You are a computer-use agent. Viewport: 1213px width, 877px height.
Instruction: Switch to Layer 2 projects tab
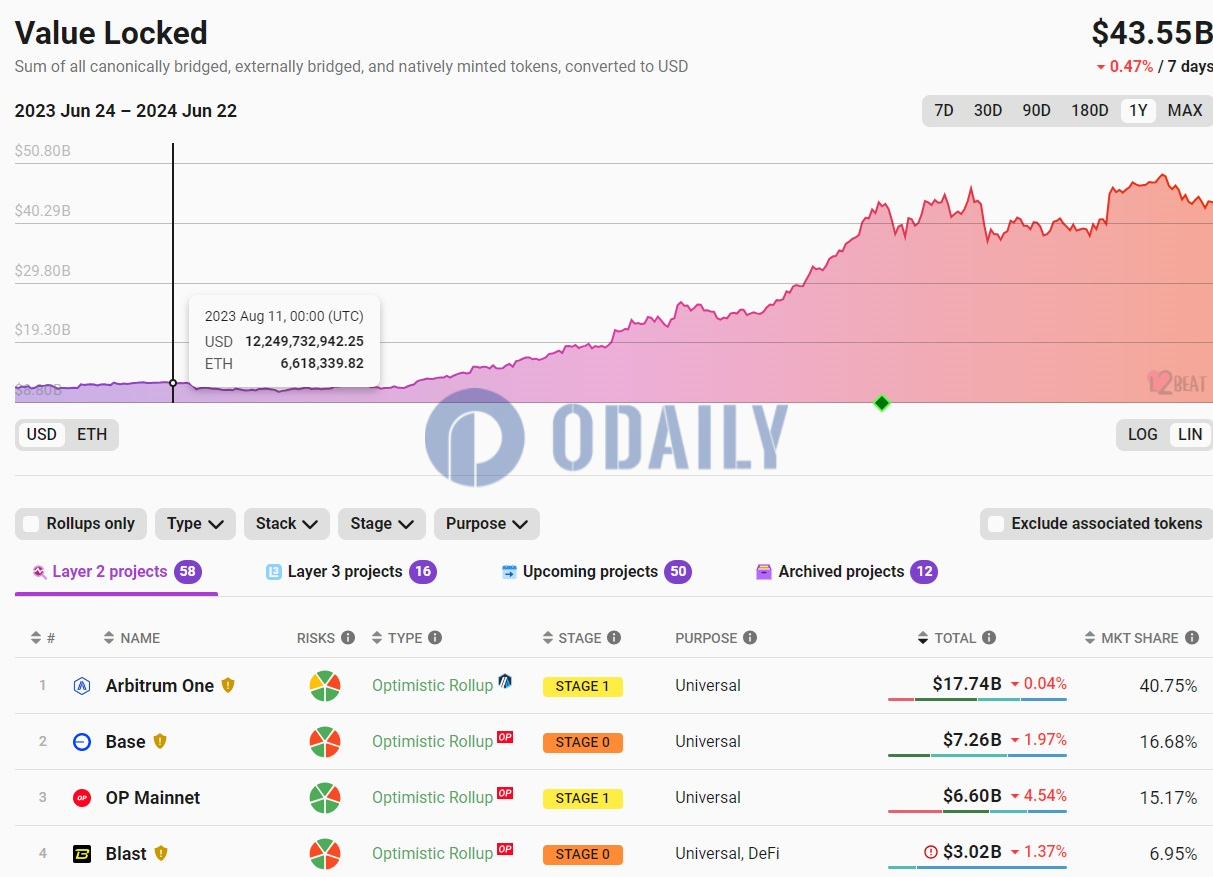point(116,572)
